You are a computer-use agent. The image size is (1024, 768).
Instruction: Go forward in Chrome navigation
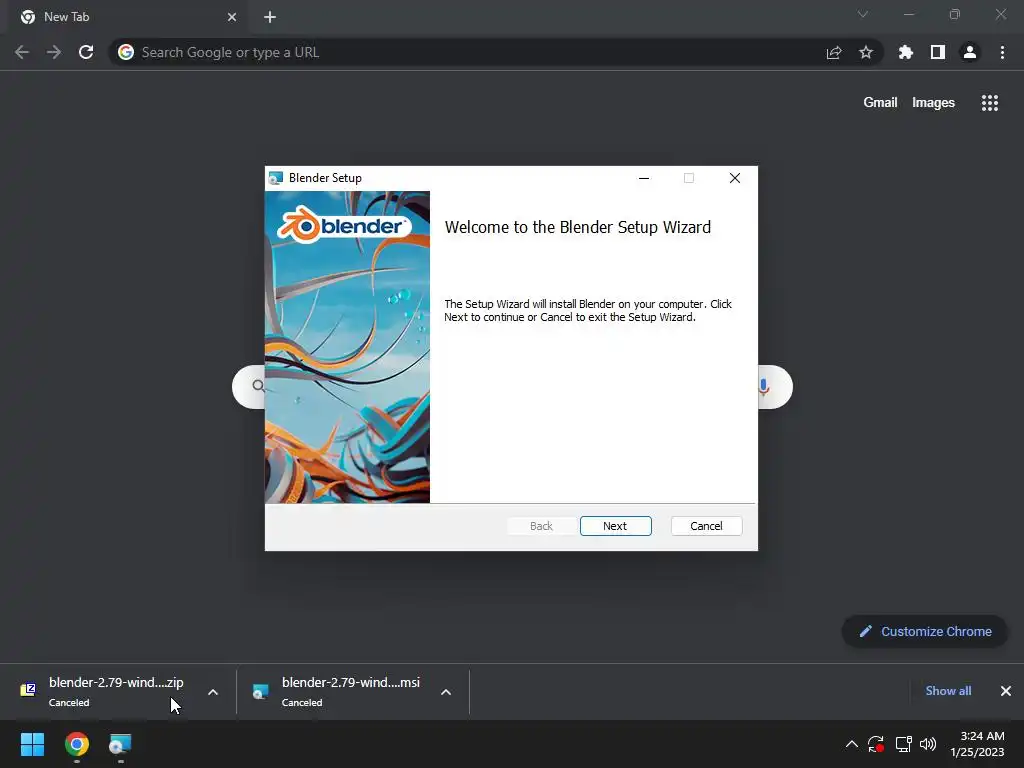54,52
